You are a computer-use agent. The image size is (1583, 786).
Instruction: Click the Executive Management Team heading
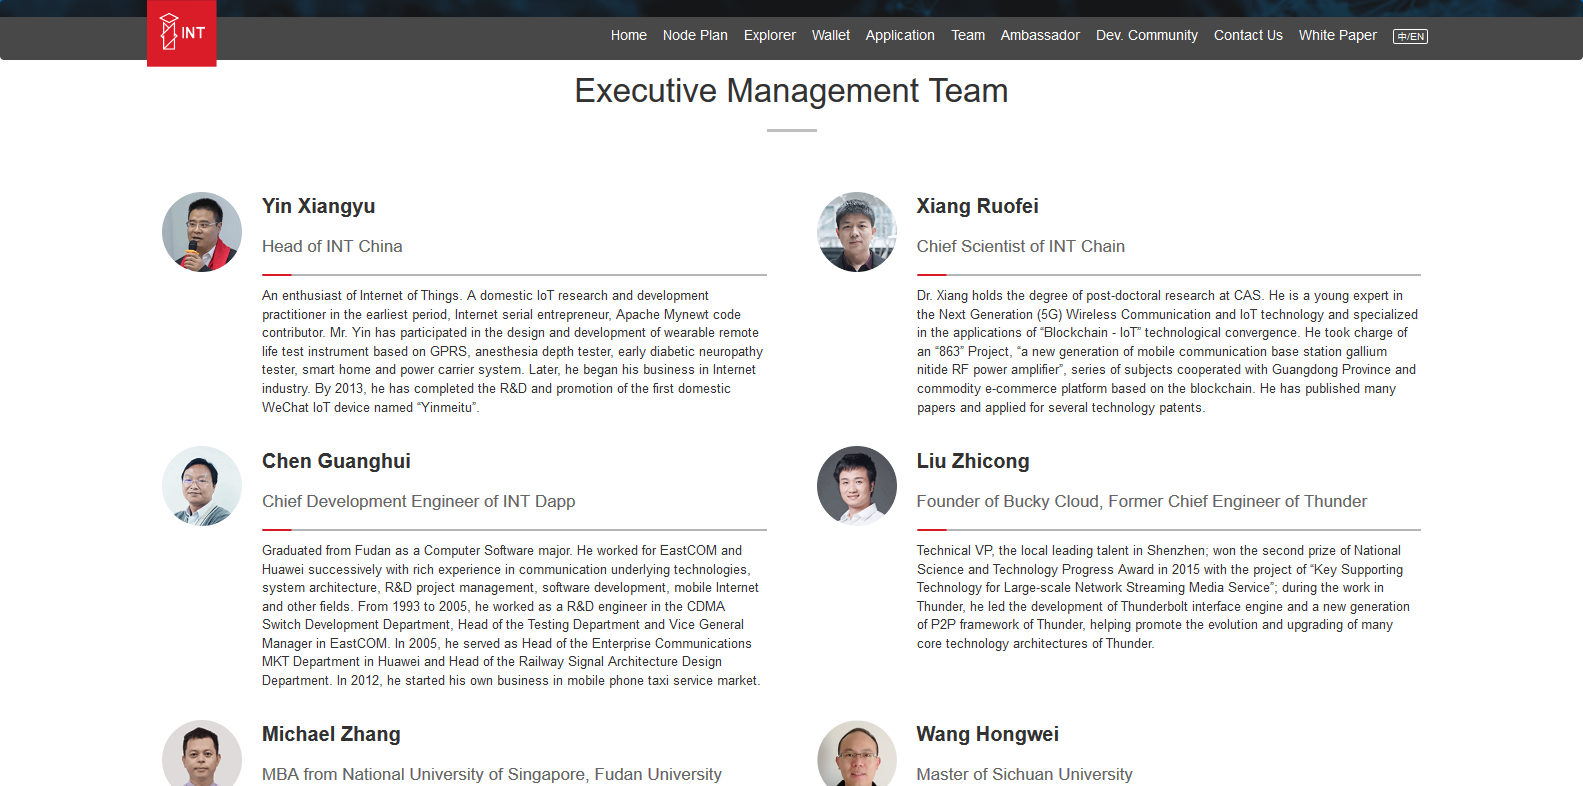pos(791,91)
